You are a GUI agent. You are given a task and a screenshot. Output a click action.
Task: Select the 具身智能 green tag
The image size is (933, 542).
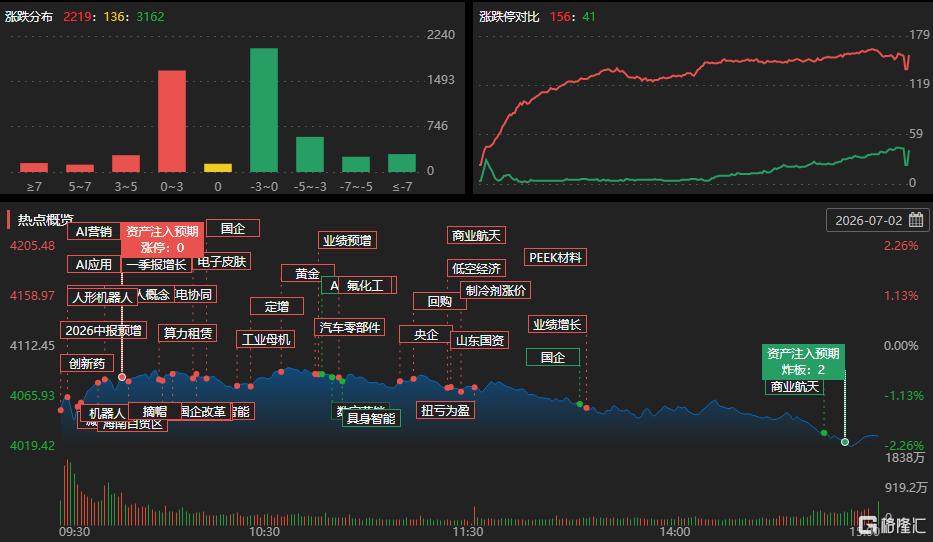[371, 418]
